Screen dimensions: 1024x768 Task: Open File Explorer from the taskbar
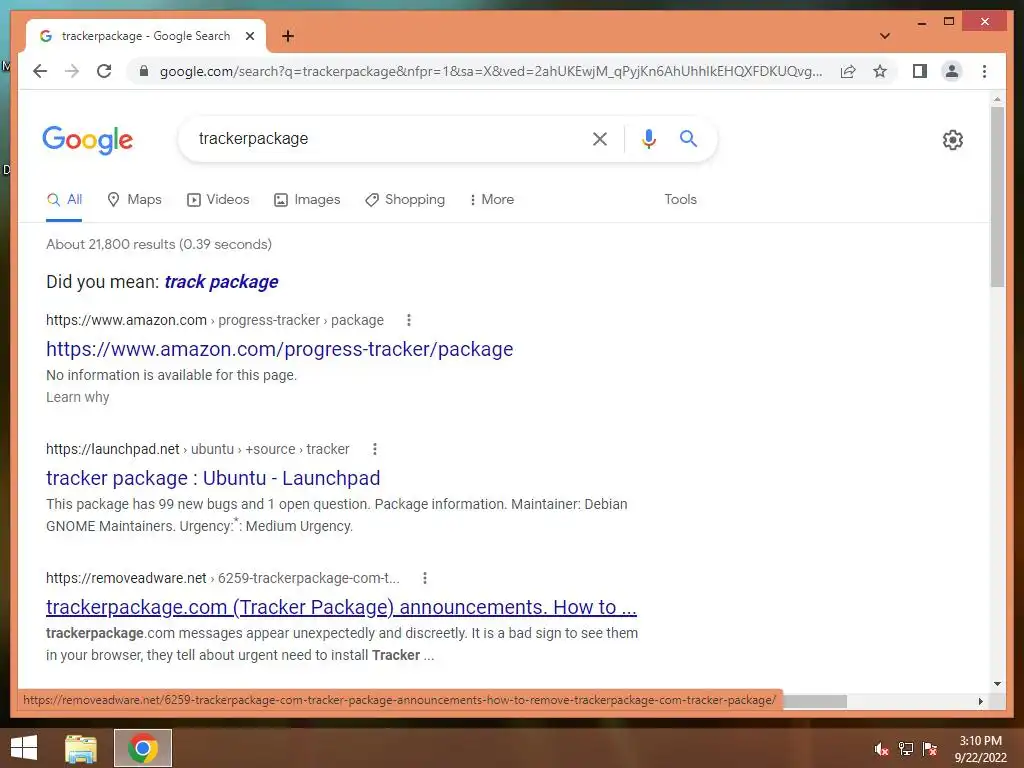click(x=81, y=748)
